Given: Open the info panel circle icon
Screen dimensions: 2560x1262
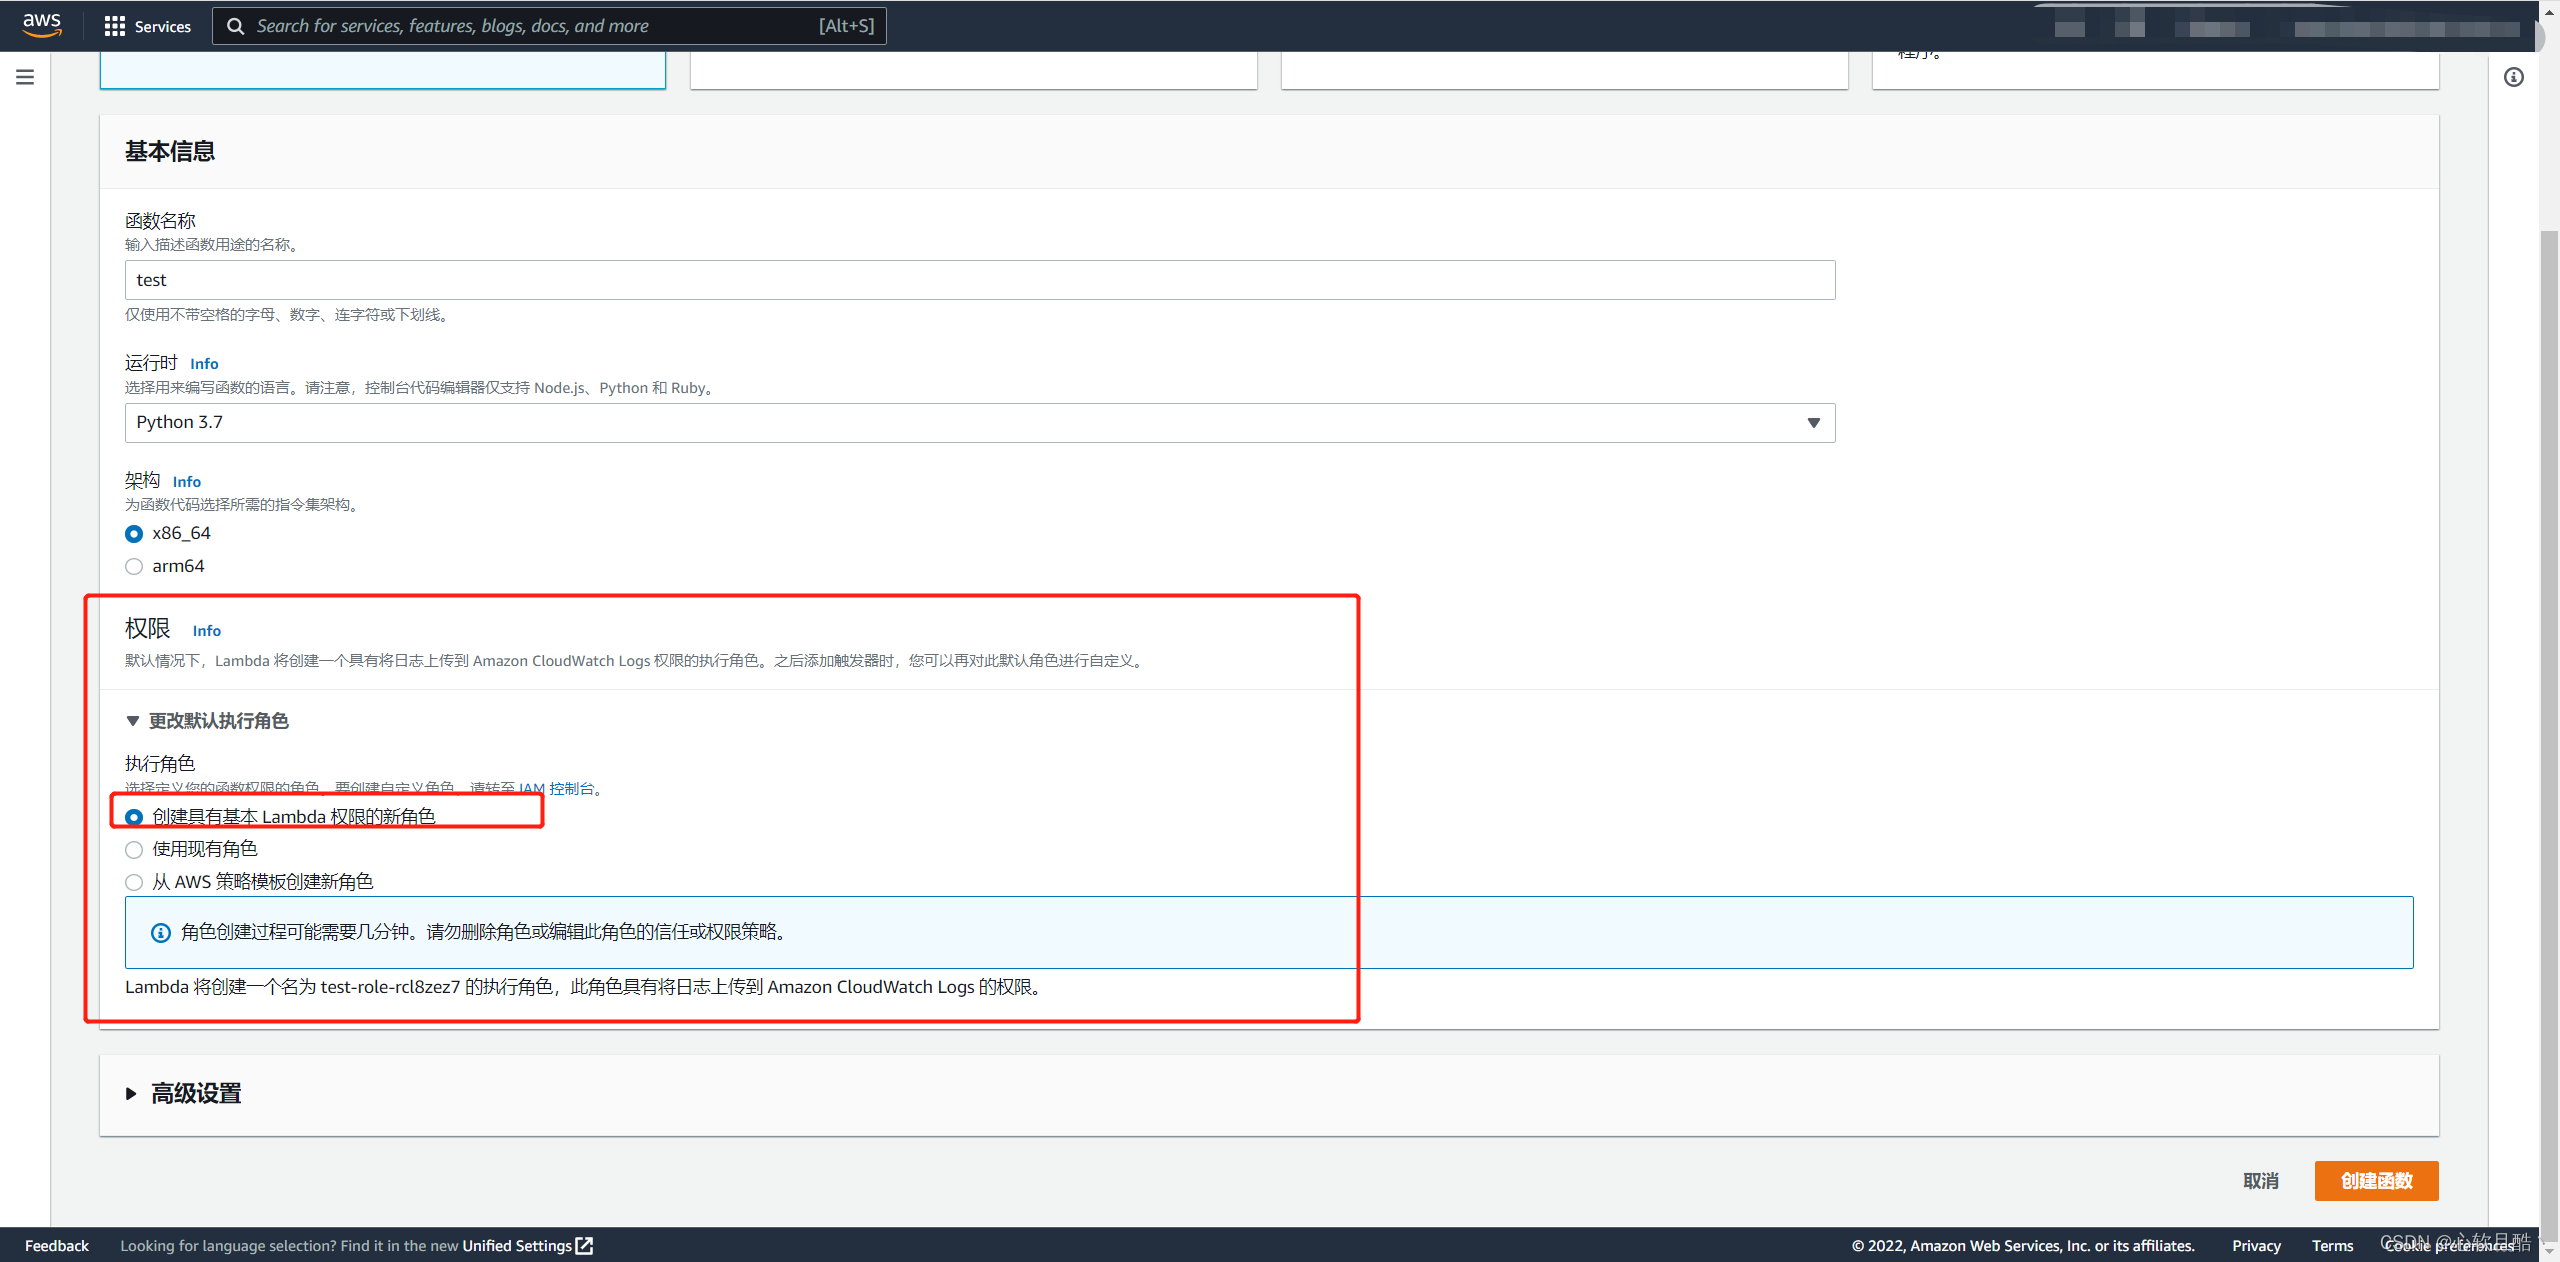Looking at the screenshot, I should tap(2513, 77).
